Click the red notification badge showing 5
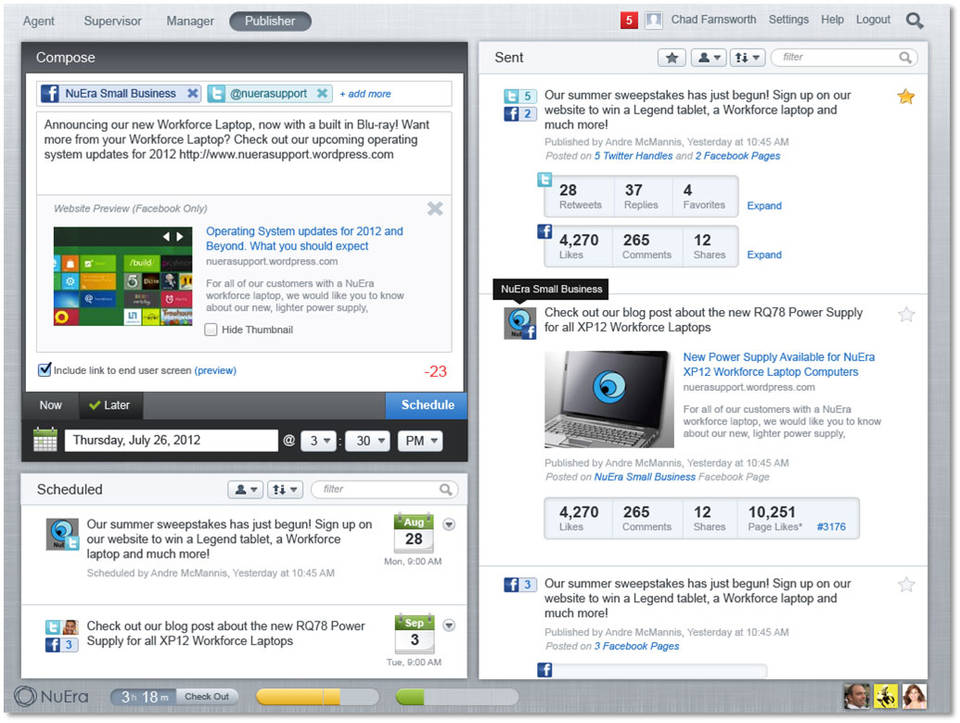 [629, 20]
